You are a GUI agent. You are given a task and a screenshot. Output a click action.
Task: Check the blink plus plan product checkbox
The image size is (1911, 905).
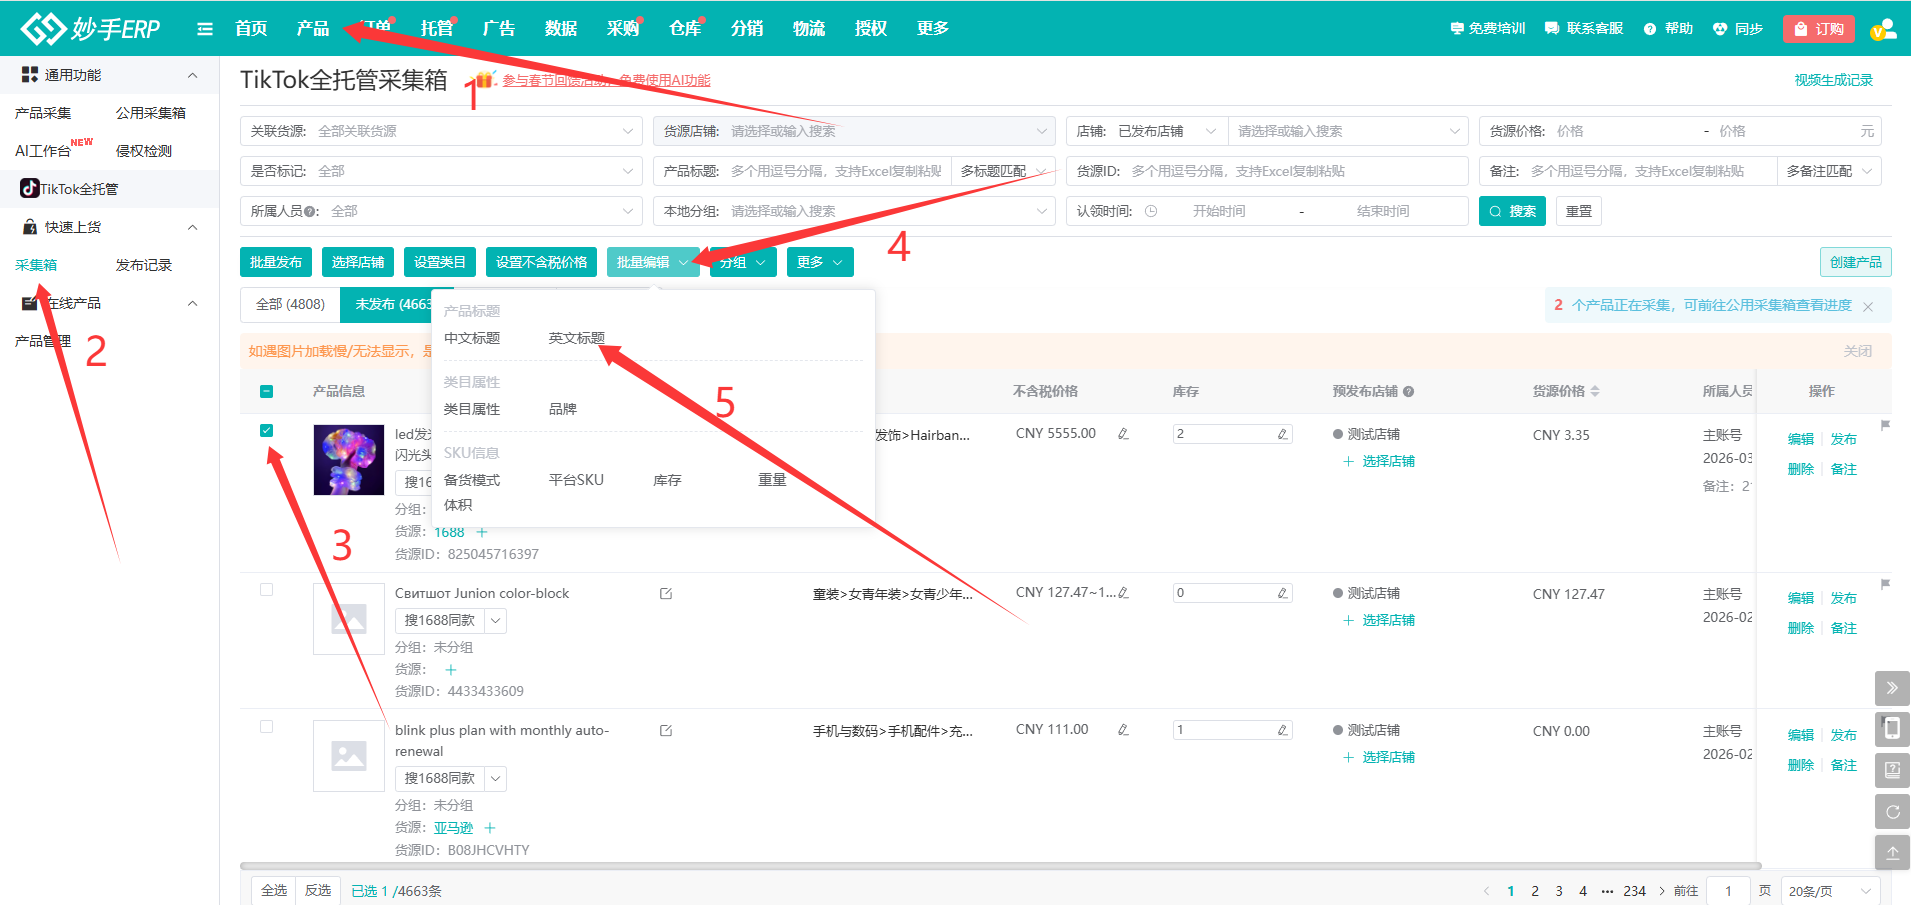[266, 727]
